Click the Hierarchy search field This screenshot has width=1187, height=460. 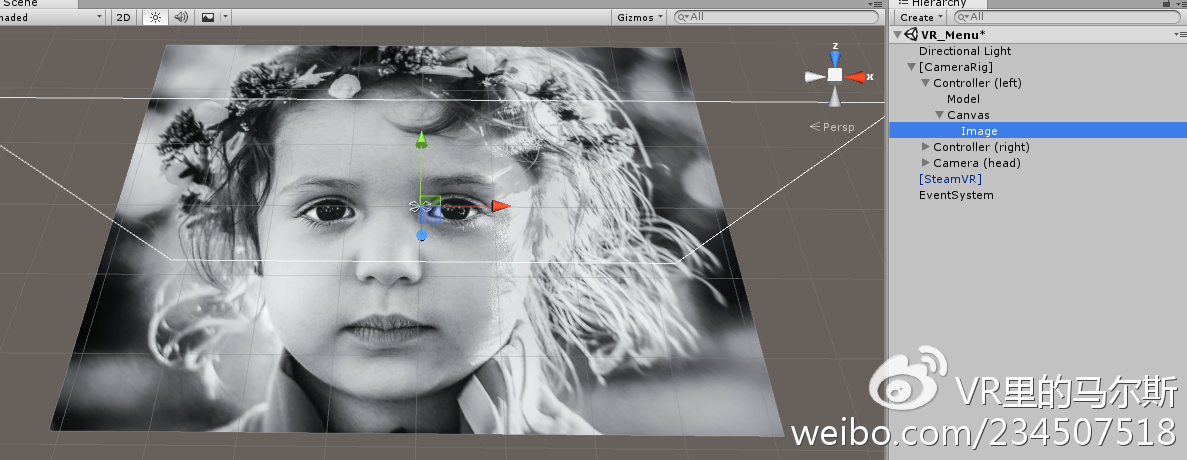(1067, 17)
